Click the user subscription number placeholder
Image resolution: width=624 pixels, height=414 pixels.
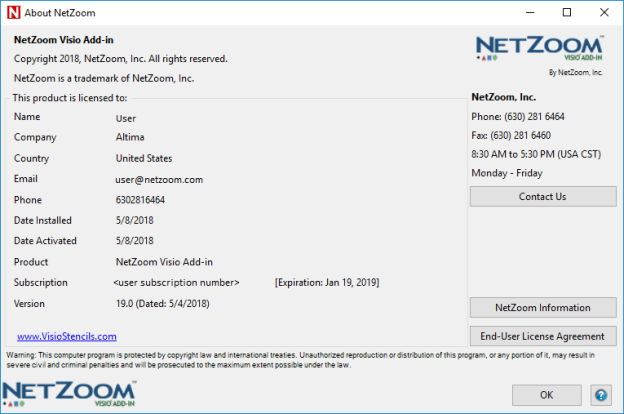tap(176, 283)
